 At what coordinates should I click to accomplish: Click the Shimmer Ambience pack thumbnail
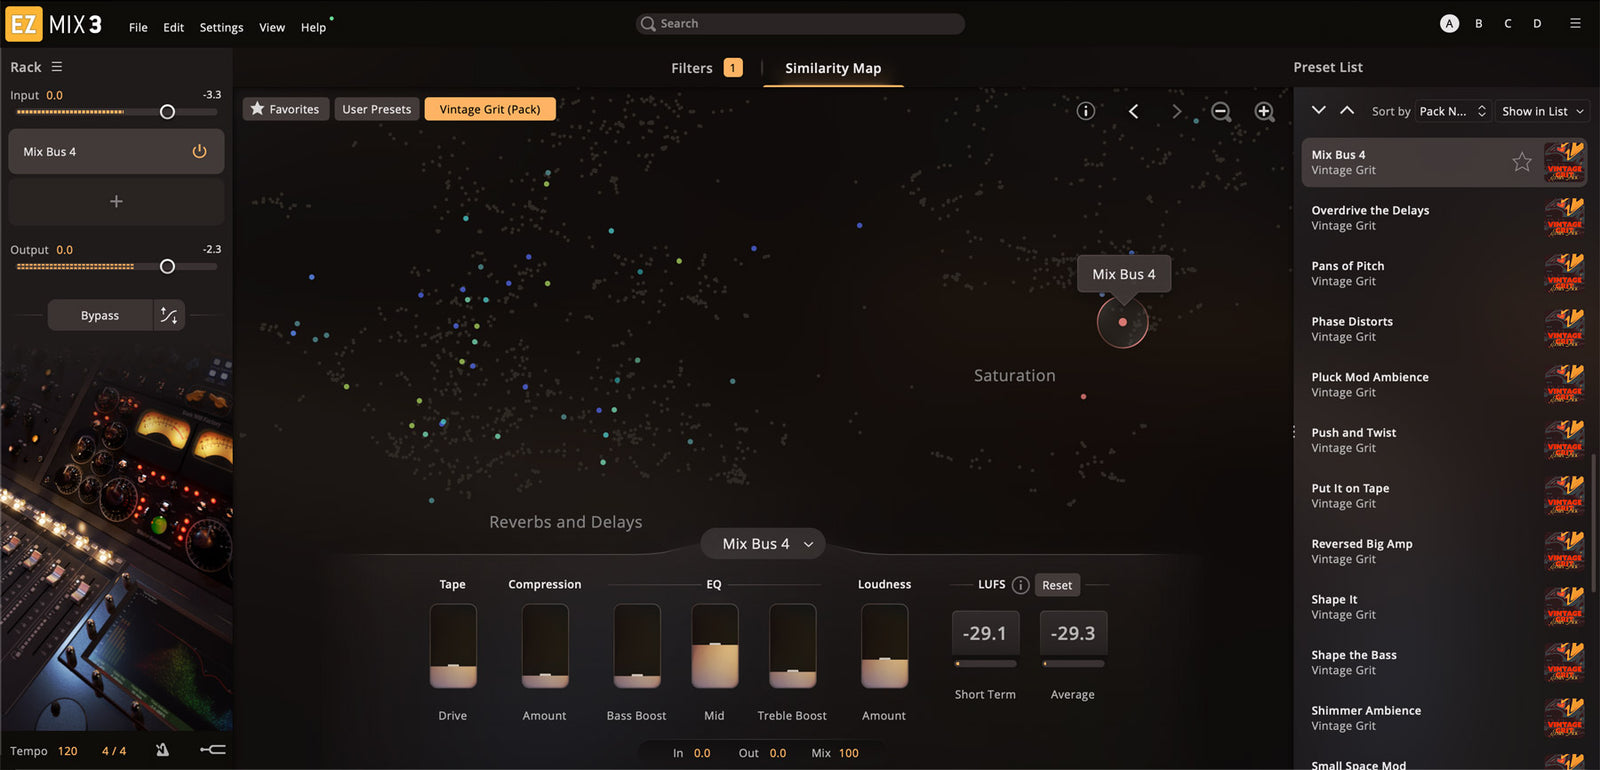click(1564, 718)
